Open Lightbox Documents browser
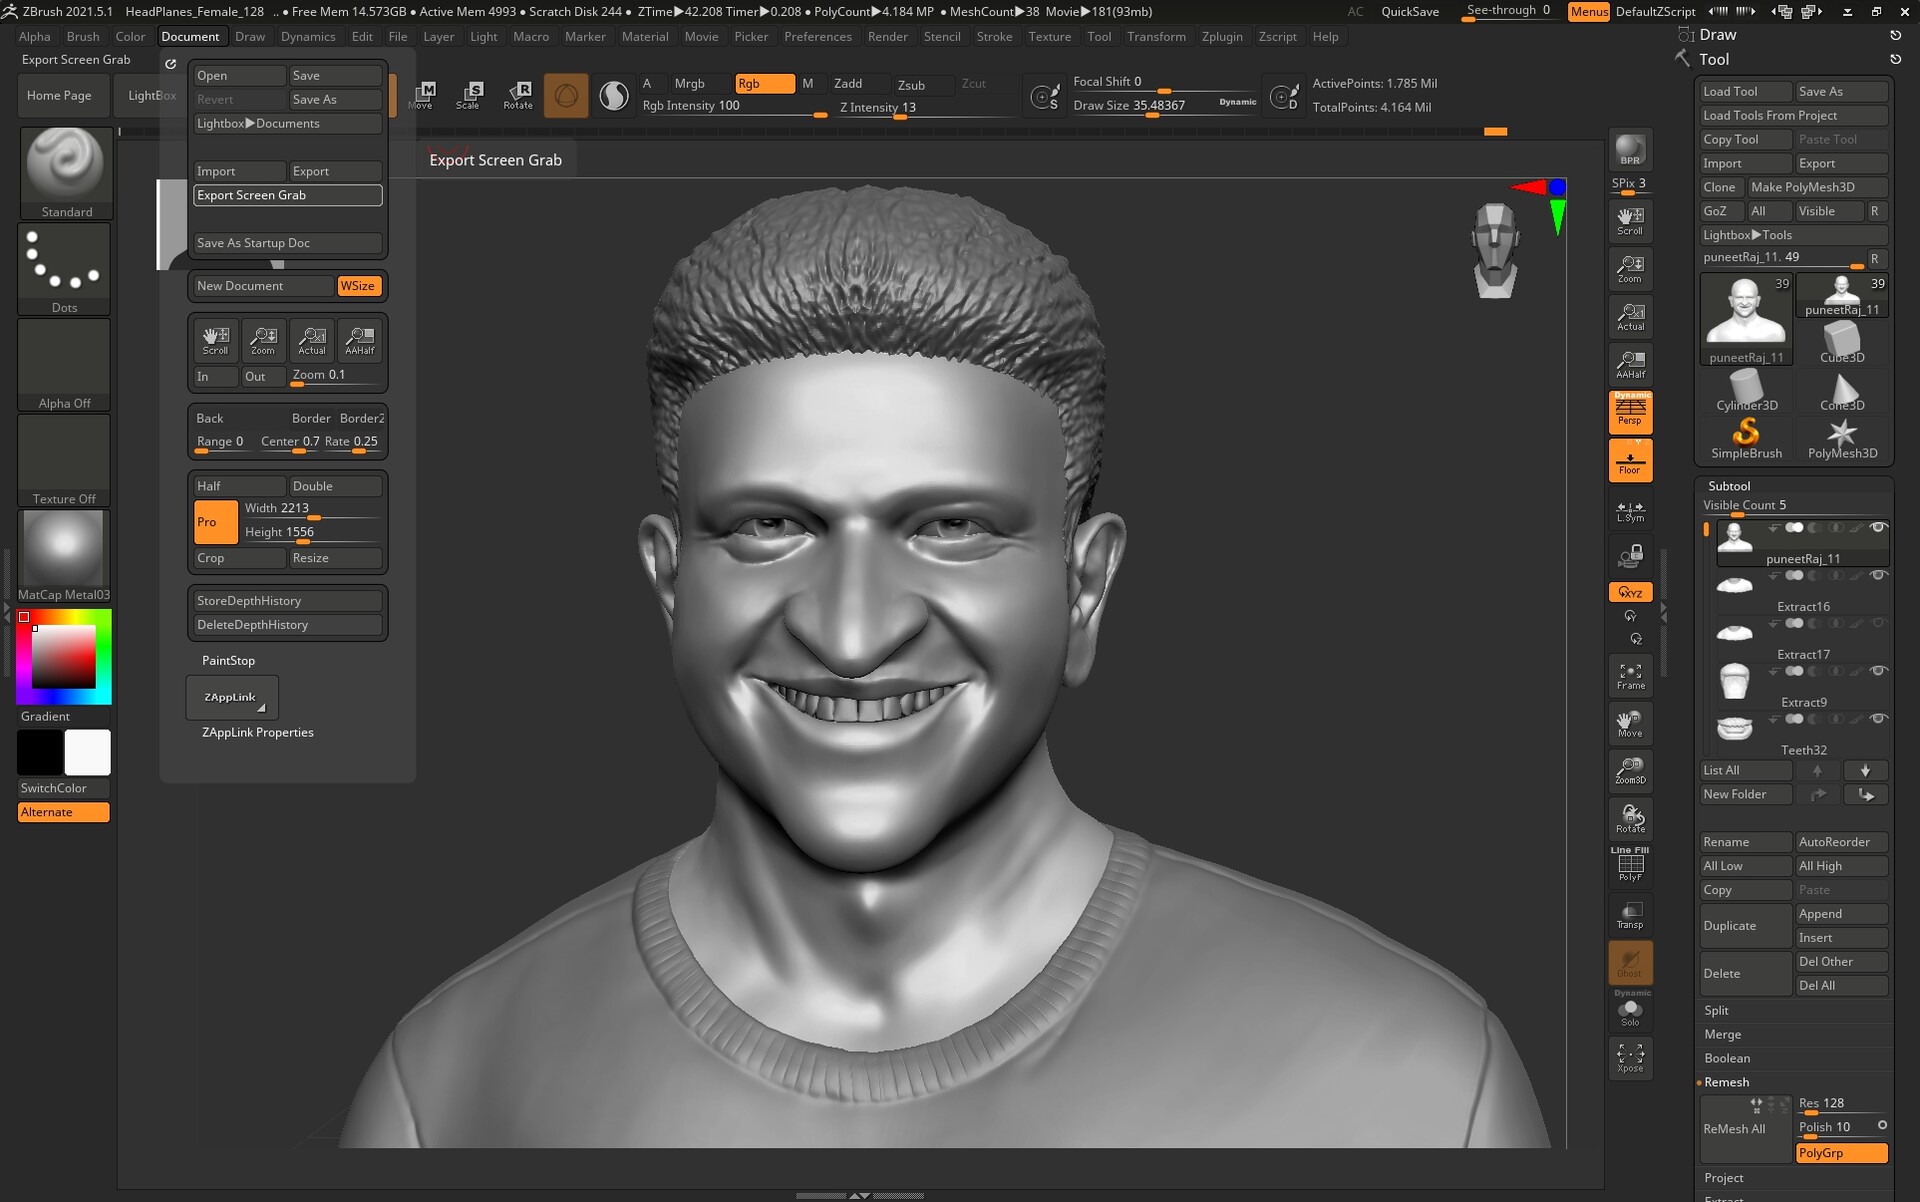This screenshot has width=1920, height=1202. pos(287,123)
